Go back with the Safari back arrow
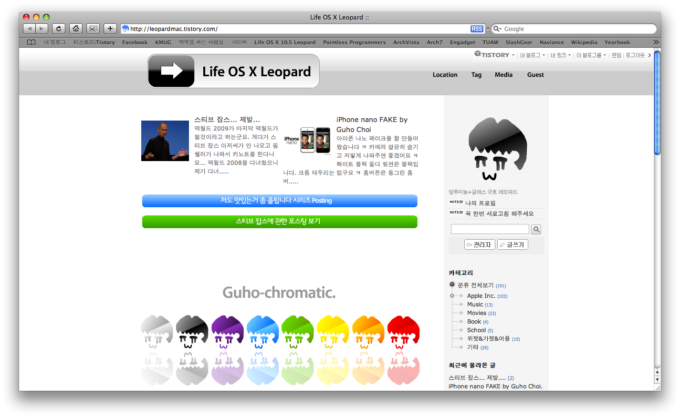 (x=29, y=29)
